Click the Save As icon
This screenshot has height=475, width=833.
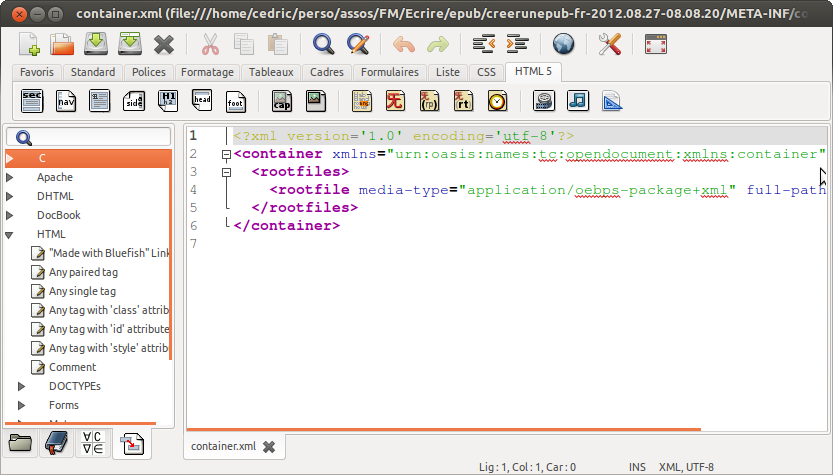130,44
